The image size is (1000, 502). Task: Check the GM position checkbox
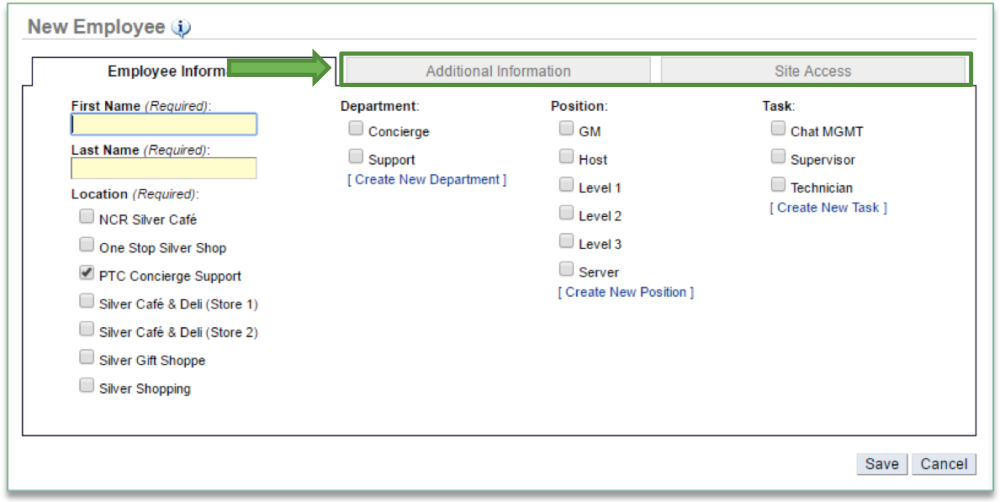tap(567, 129)
